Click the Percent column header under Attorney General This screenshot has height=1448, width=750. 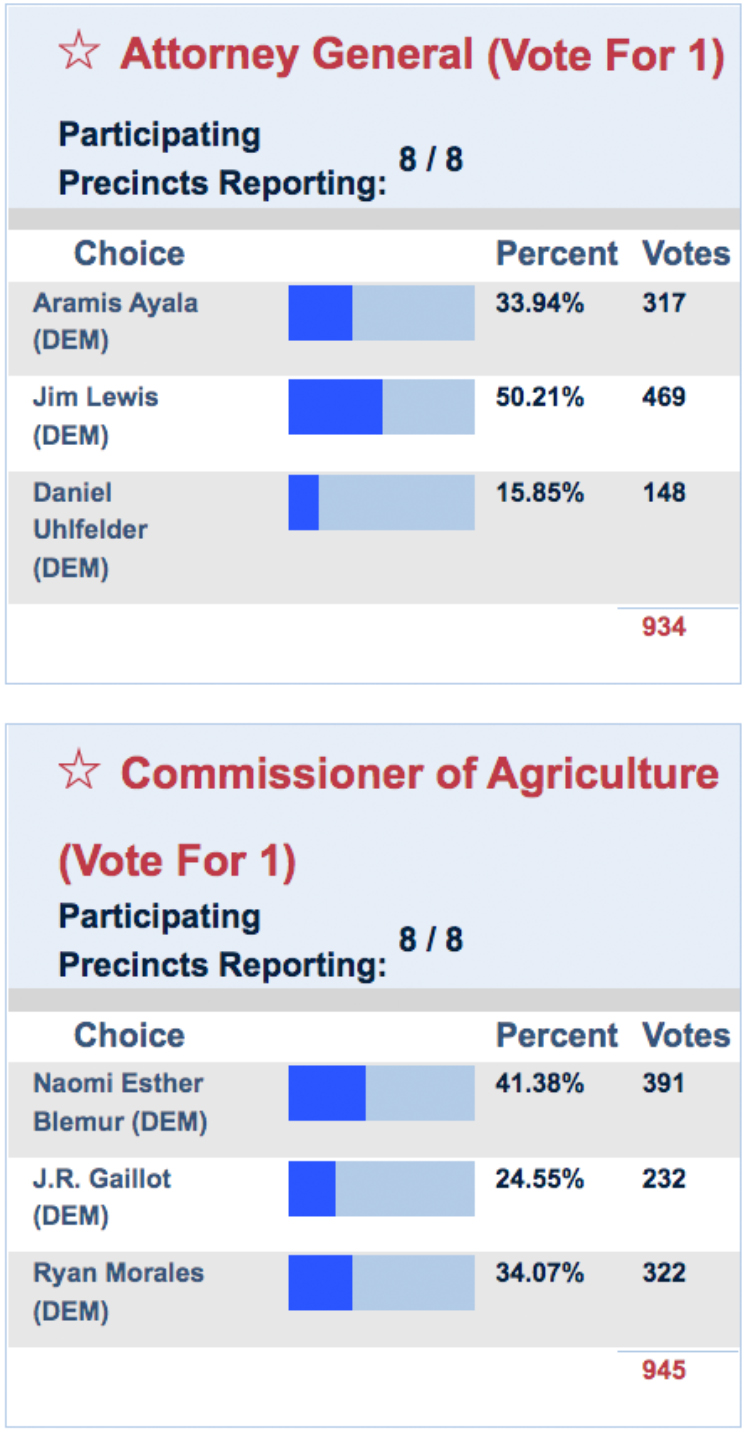coord(557,254)
